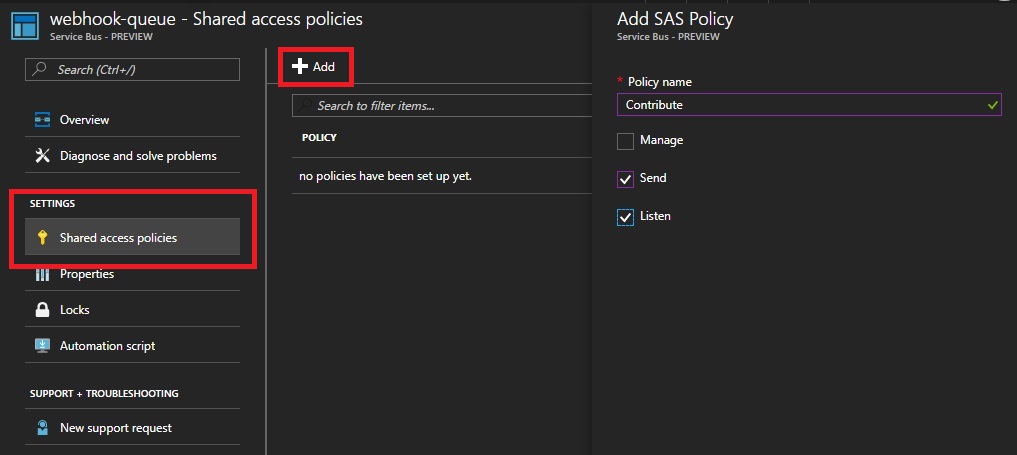Click the Policy name field containing Contribute
1017x455 pixels.
coord(809,104)
